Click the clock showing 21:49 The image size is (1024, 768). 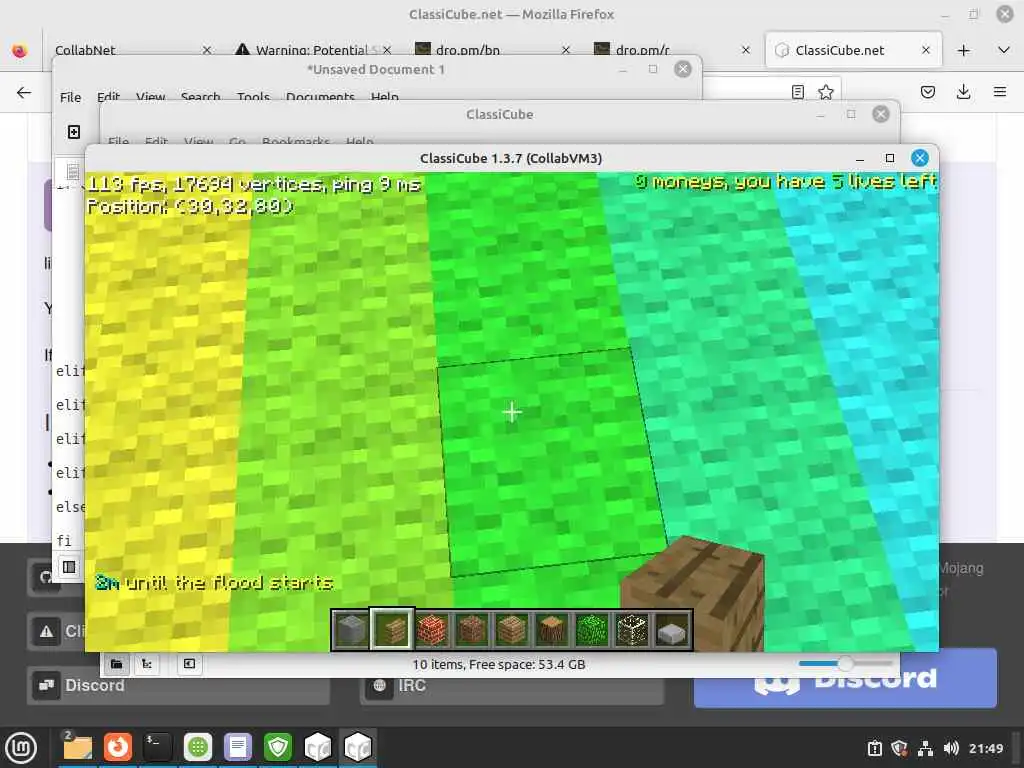click(985, 748)
